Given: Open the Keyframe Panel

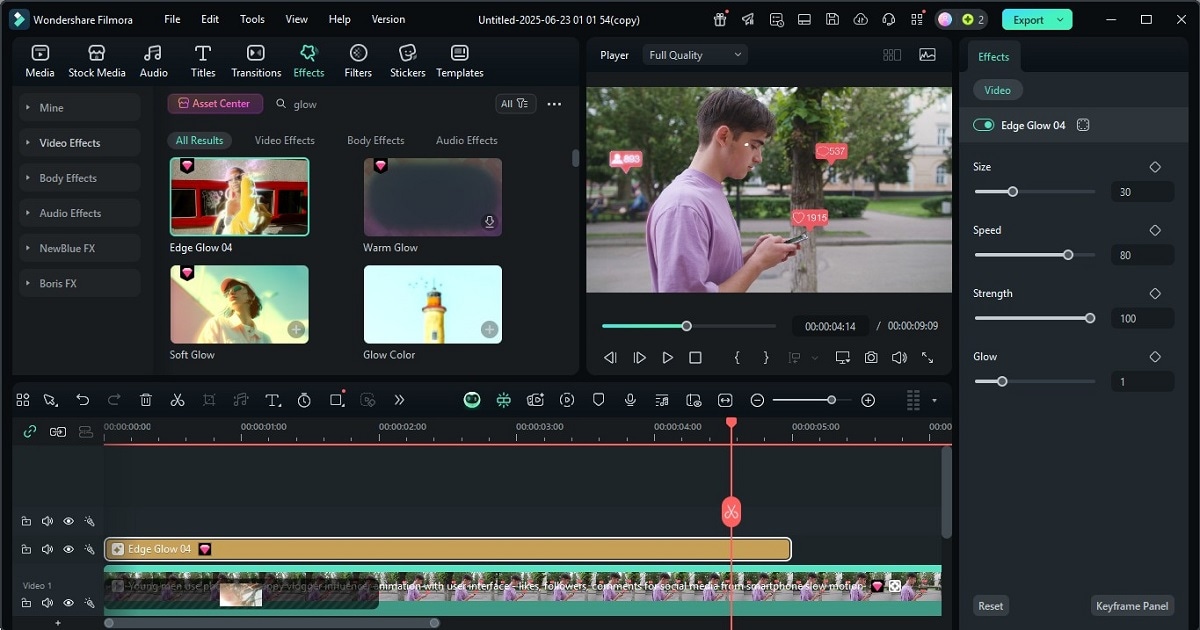Looking at the screenshot, I should [1132, 605].
